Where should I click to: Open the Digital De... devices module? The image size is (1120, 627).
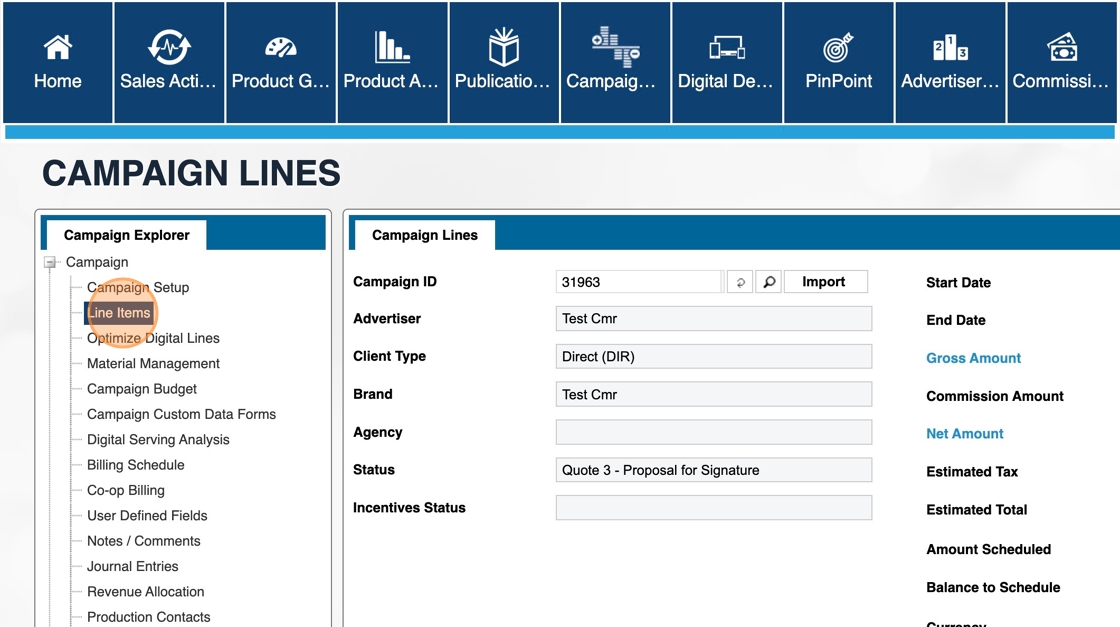point(726,63)
